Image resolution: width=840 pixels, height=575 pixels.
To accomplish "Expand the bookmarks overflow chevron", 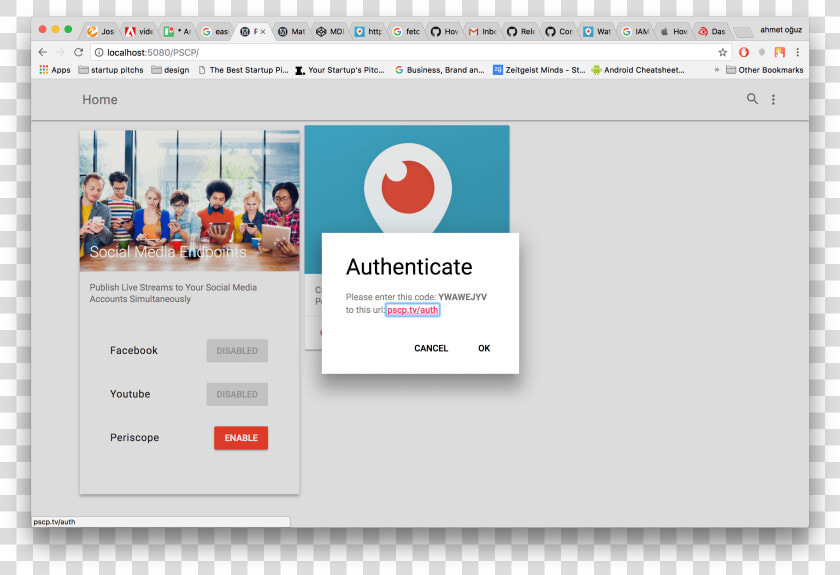I will (x=717, y=70).
